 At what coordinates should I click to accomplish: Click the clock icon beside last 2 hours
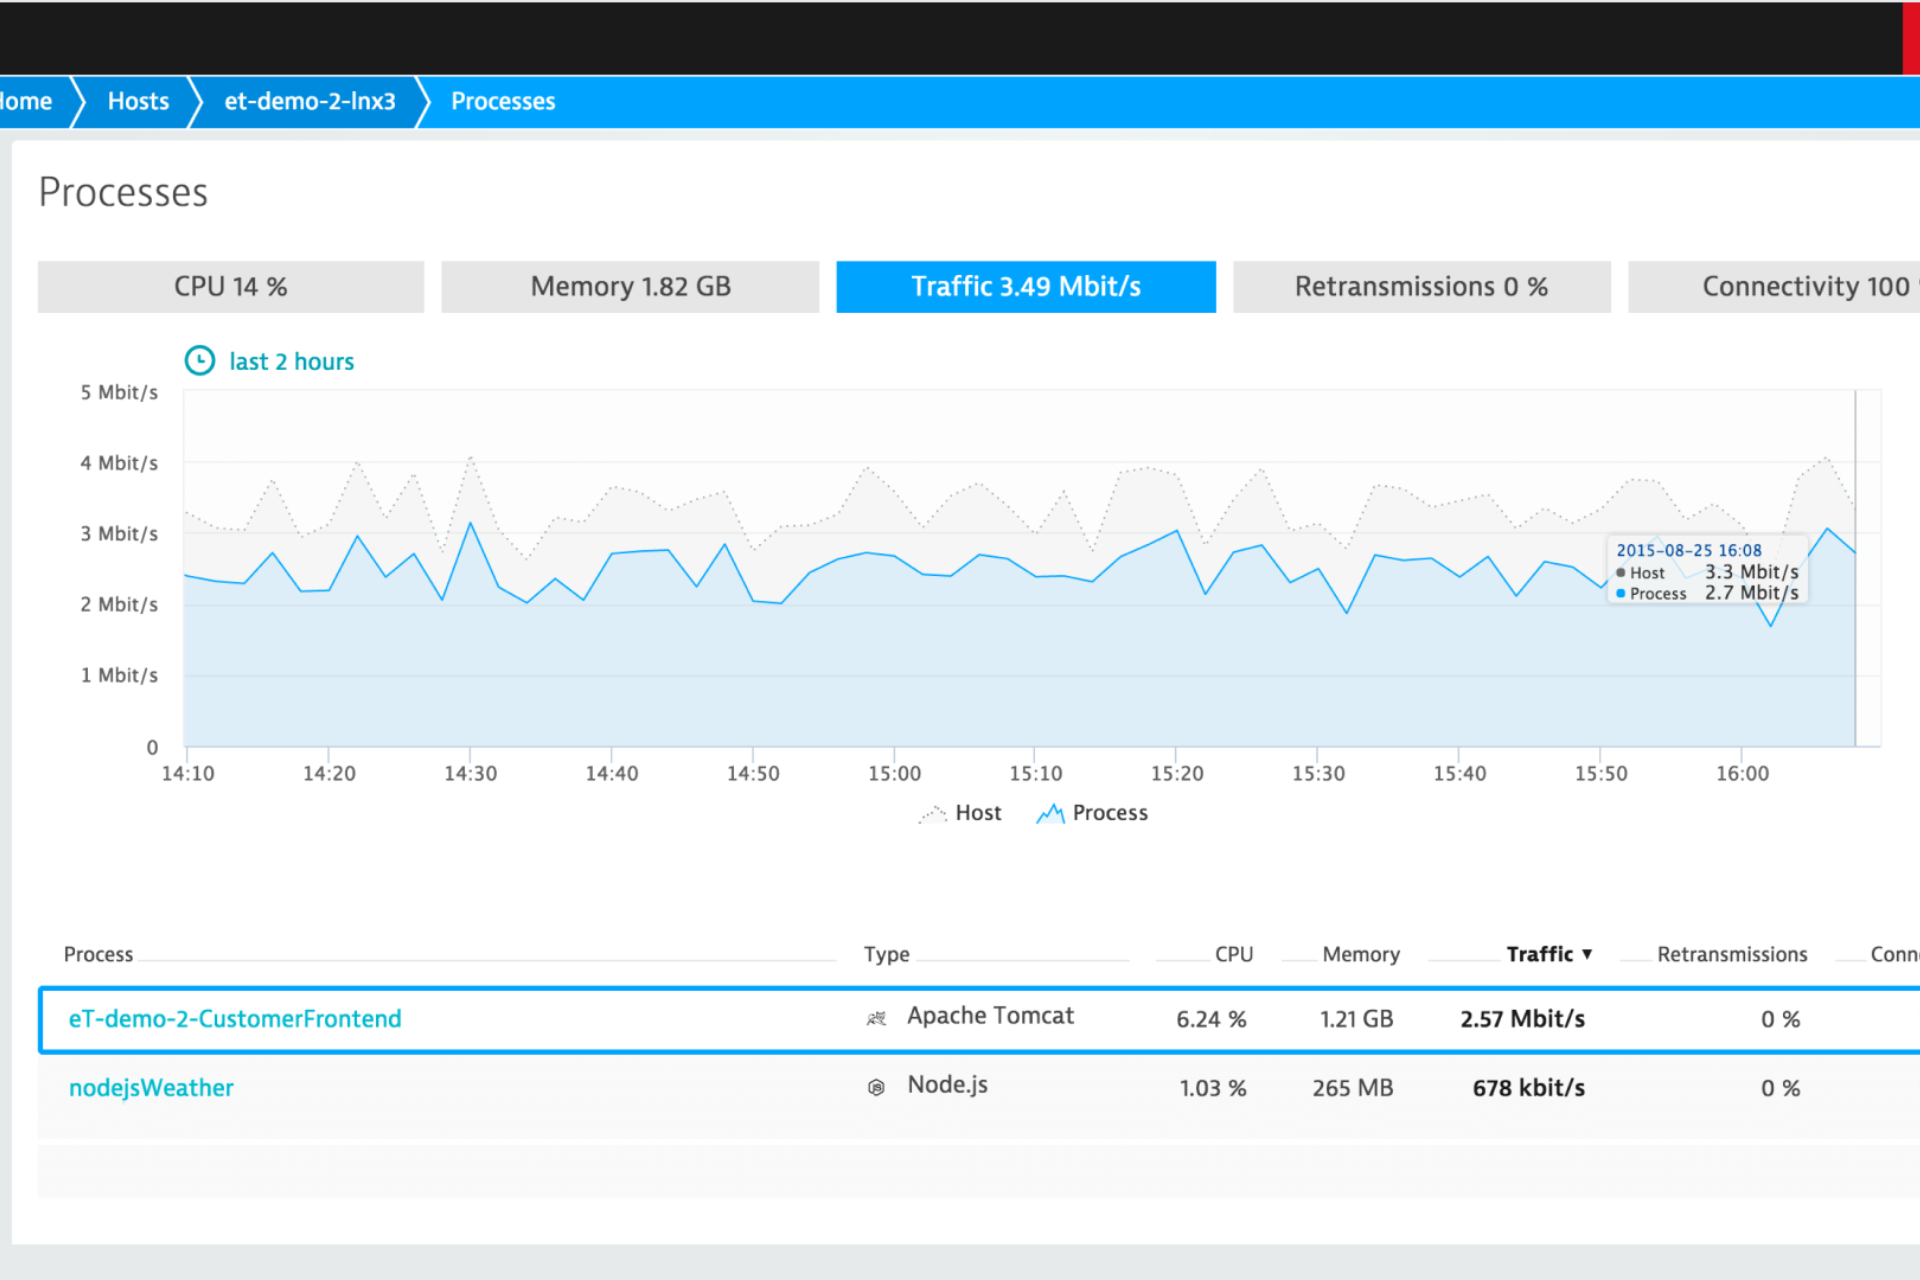pyautogui.click(x=199, y=360)
